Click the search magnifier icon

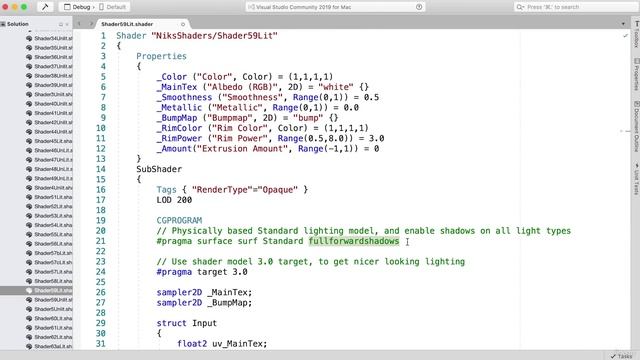point(520,7)
